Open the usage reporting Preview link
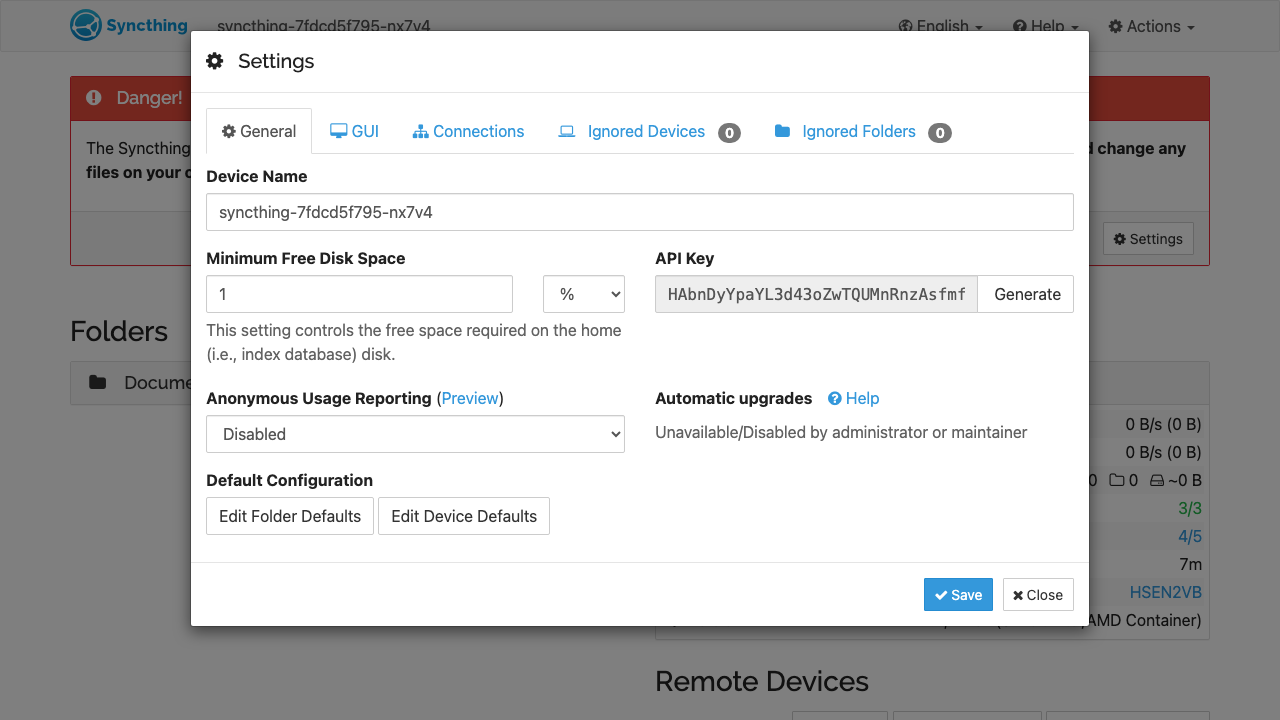 (470, 398)
